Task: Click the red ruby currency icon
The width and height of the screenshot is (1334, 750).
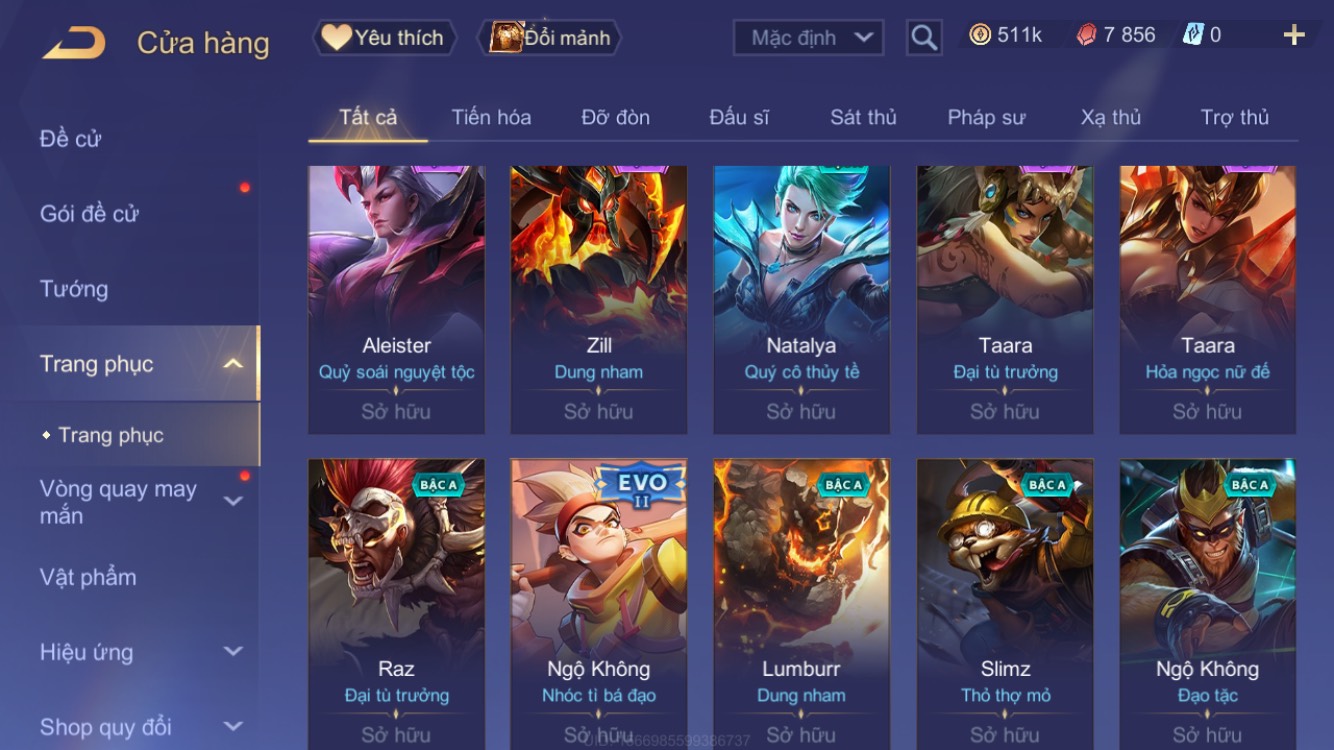Action: 1086,35
